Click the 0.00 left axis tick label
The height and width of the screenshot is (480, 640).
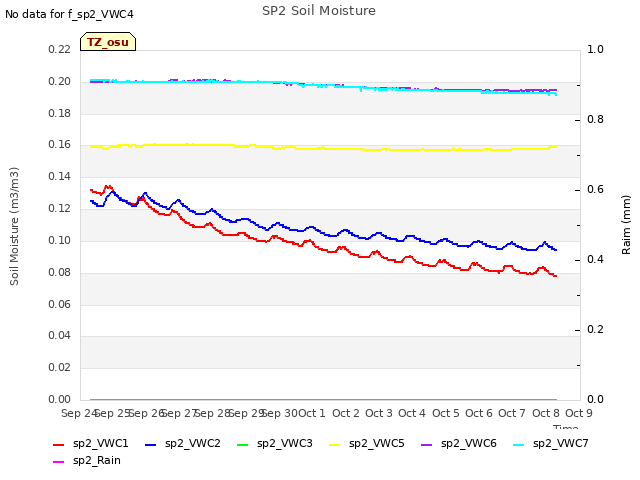click(60, 400)
